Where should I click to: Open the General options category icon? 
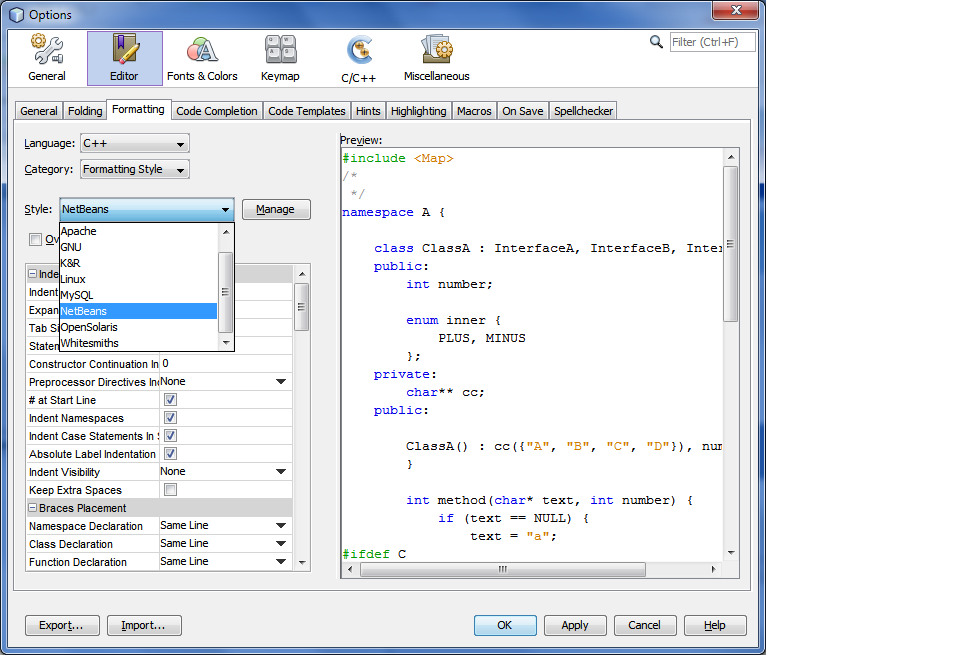pos(46,57)
